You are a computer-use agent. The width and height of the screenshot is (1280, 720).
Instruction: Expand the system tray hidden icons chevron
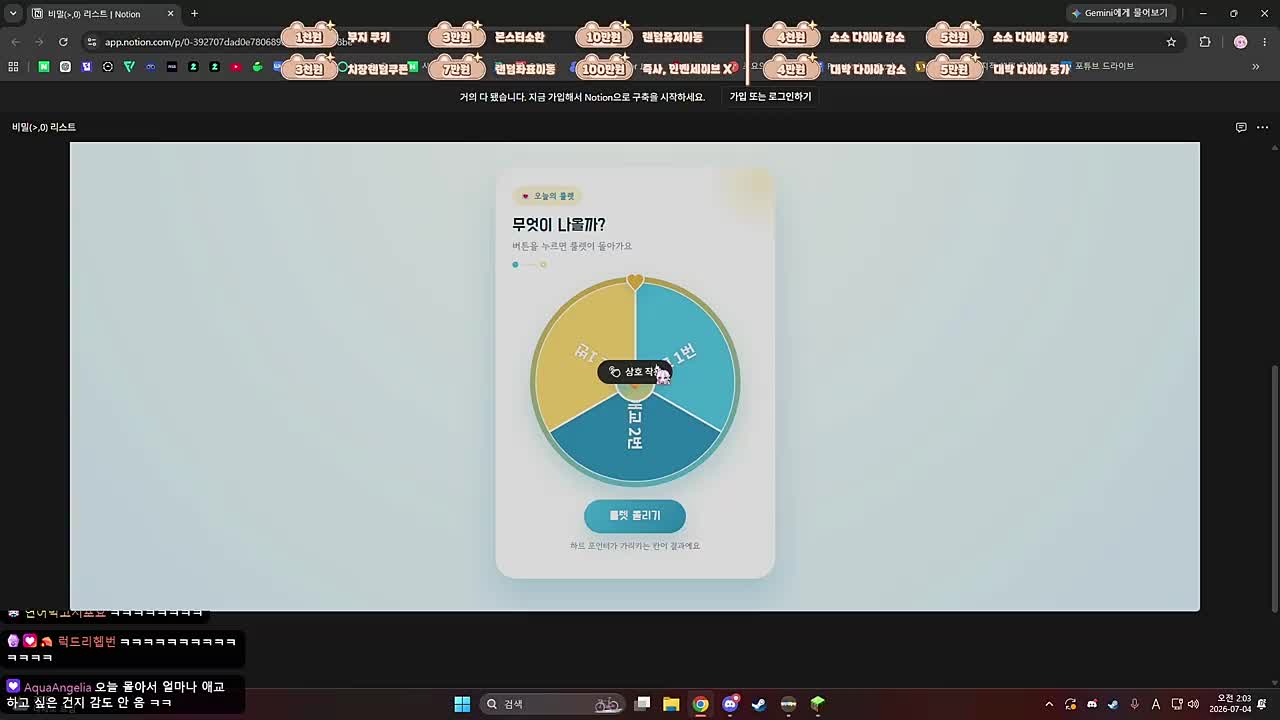(1048, 704)
